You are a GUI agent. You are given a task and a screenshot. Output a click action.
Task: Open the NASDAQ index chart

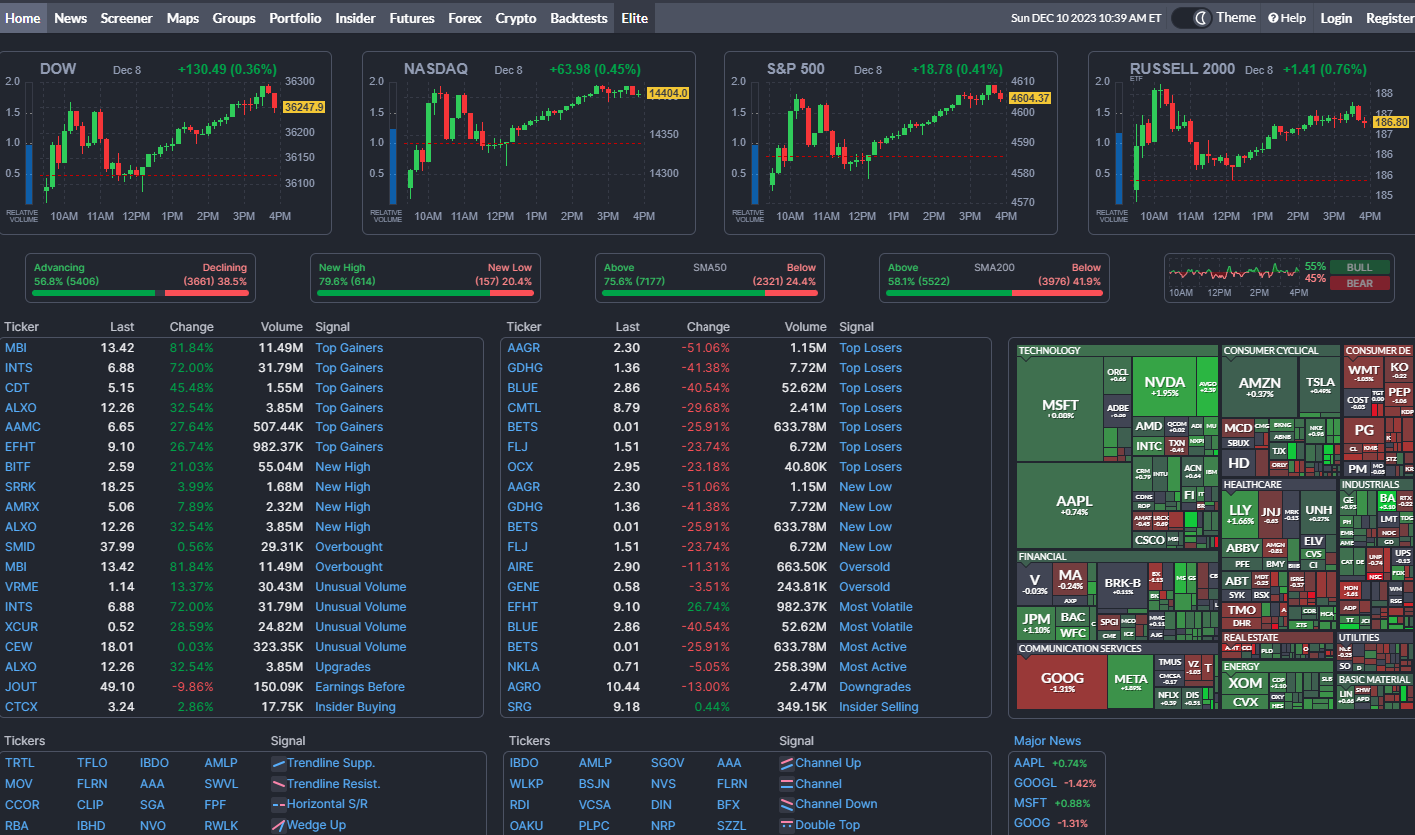pos(529,143)
